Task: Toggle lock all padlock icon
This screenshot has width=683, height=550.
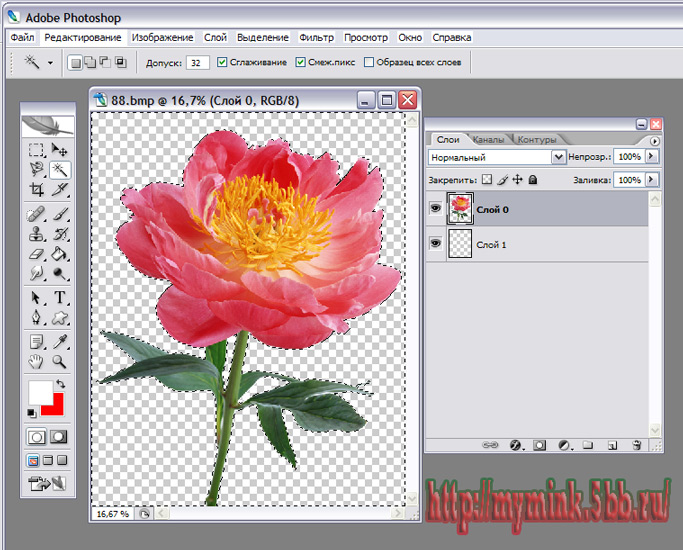Action: click(x=532, y=179)
